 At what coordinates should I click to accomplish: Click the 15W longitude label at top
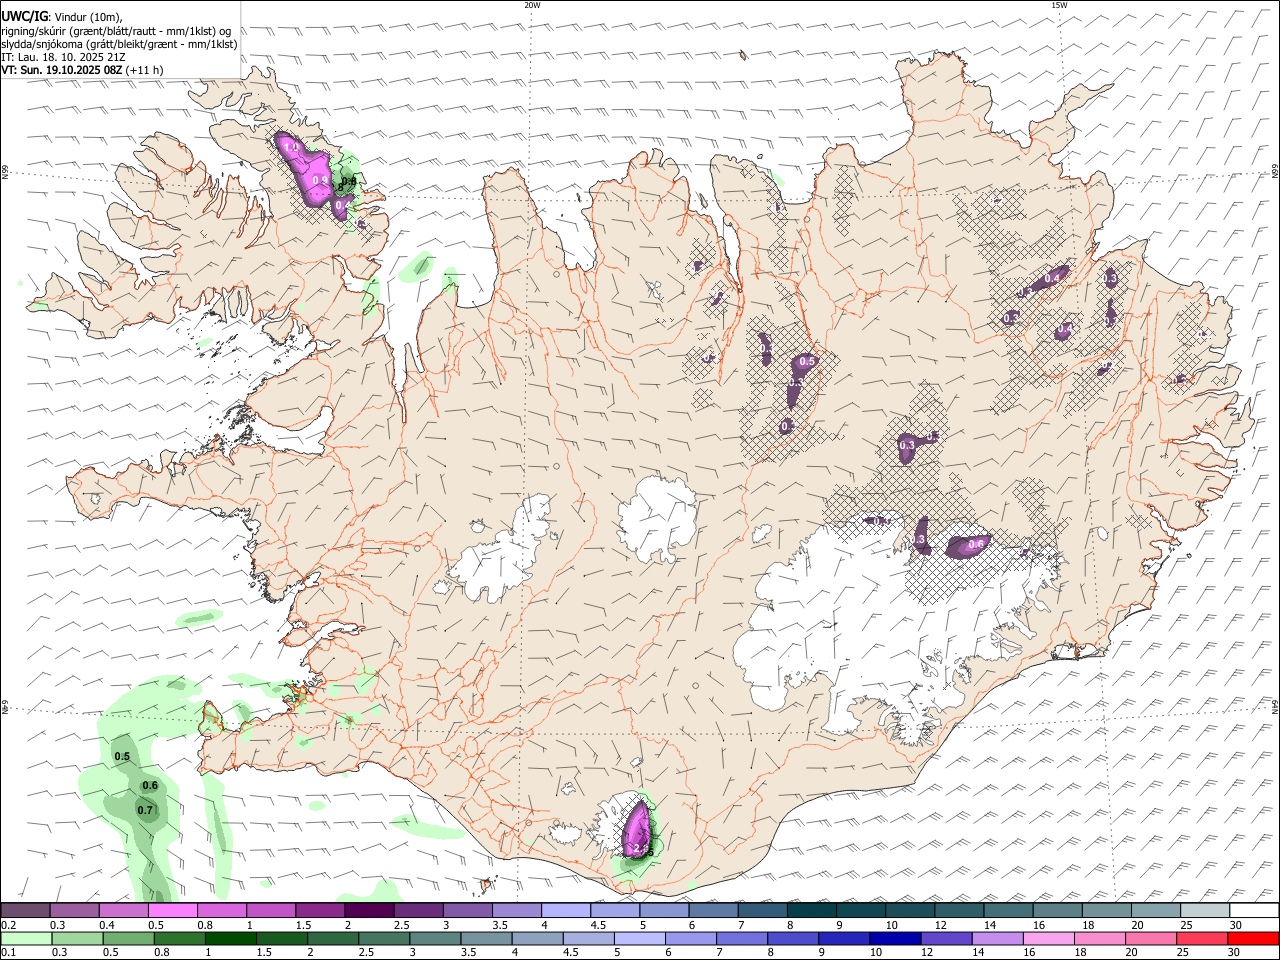tap(1059, 5)
